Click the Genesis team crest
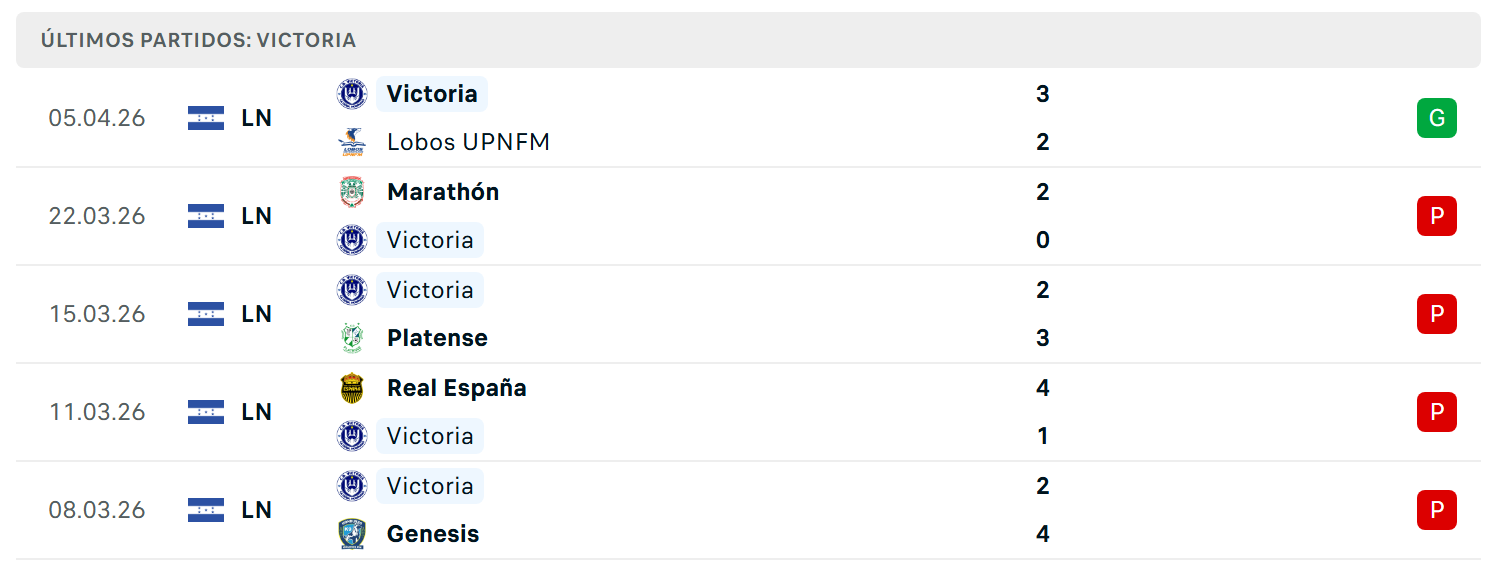The width and height of the screenshot is (1499, 569). 352,534
